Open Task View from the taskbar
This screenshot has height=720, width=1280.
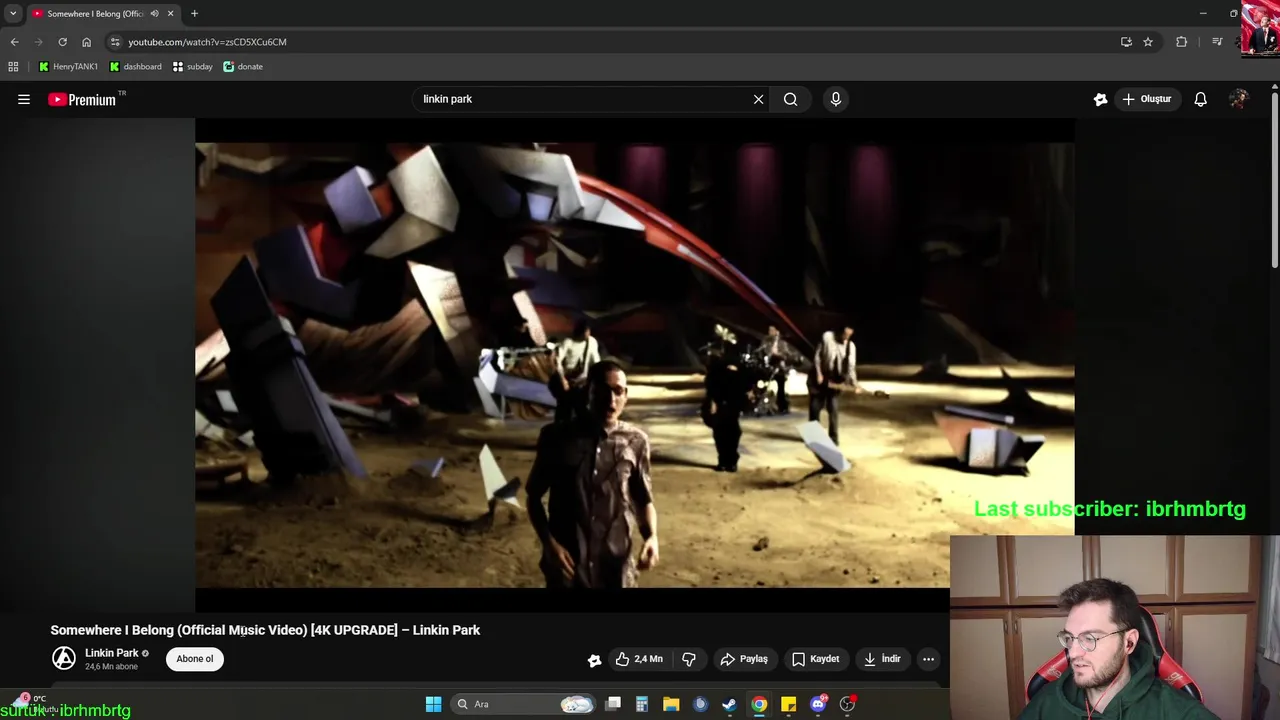[613, 704]
